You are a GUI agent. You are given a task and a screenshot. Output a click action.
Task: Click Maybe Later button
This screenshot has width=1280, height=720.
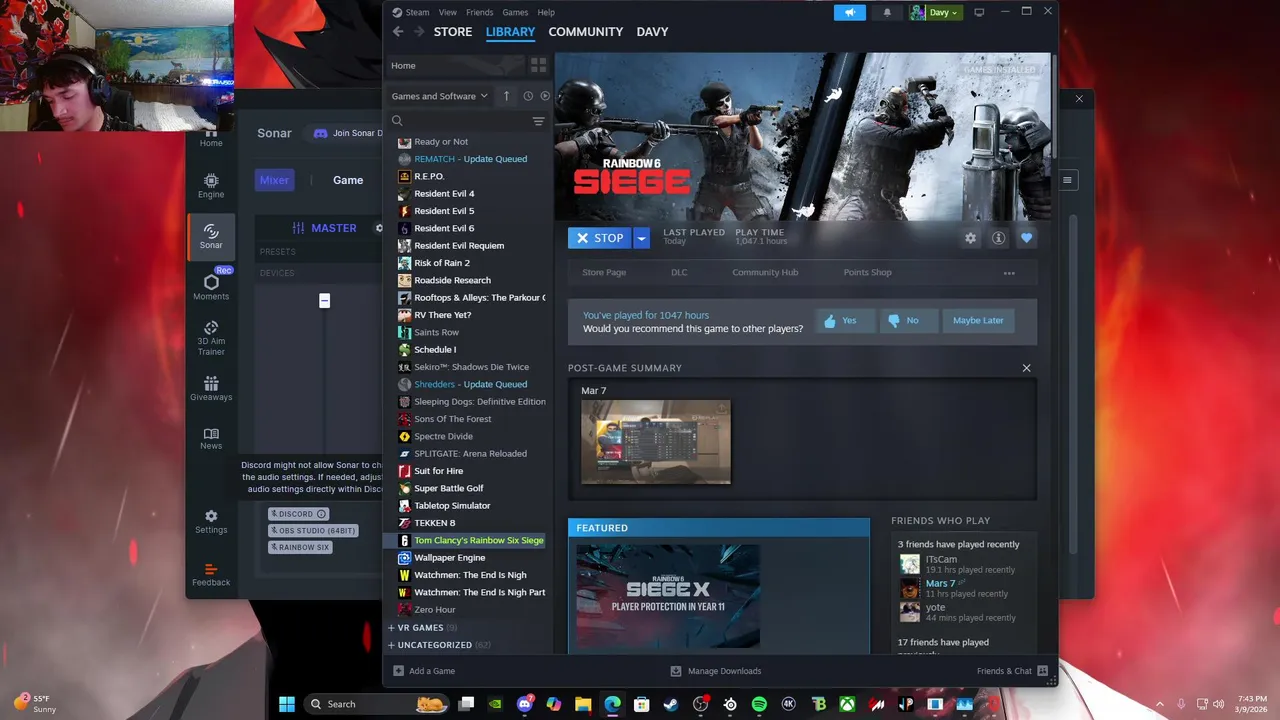pyautogui.click(x=978, y=321)
